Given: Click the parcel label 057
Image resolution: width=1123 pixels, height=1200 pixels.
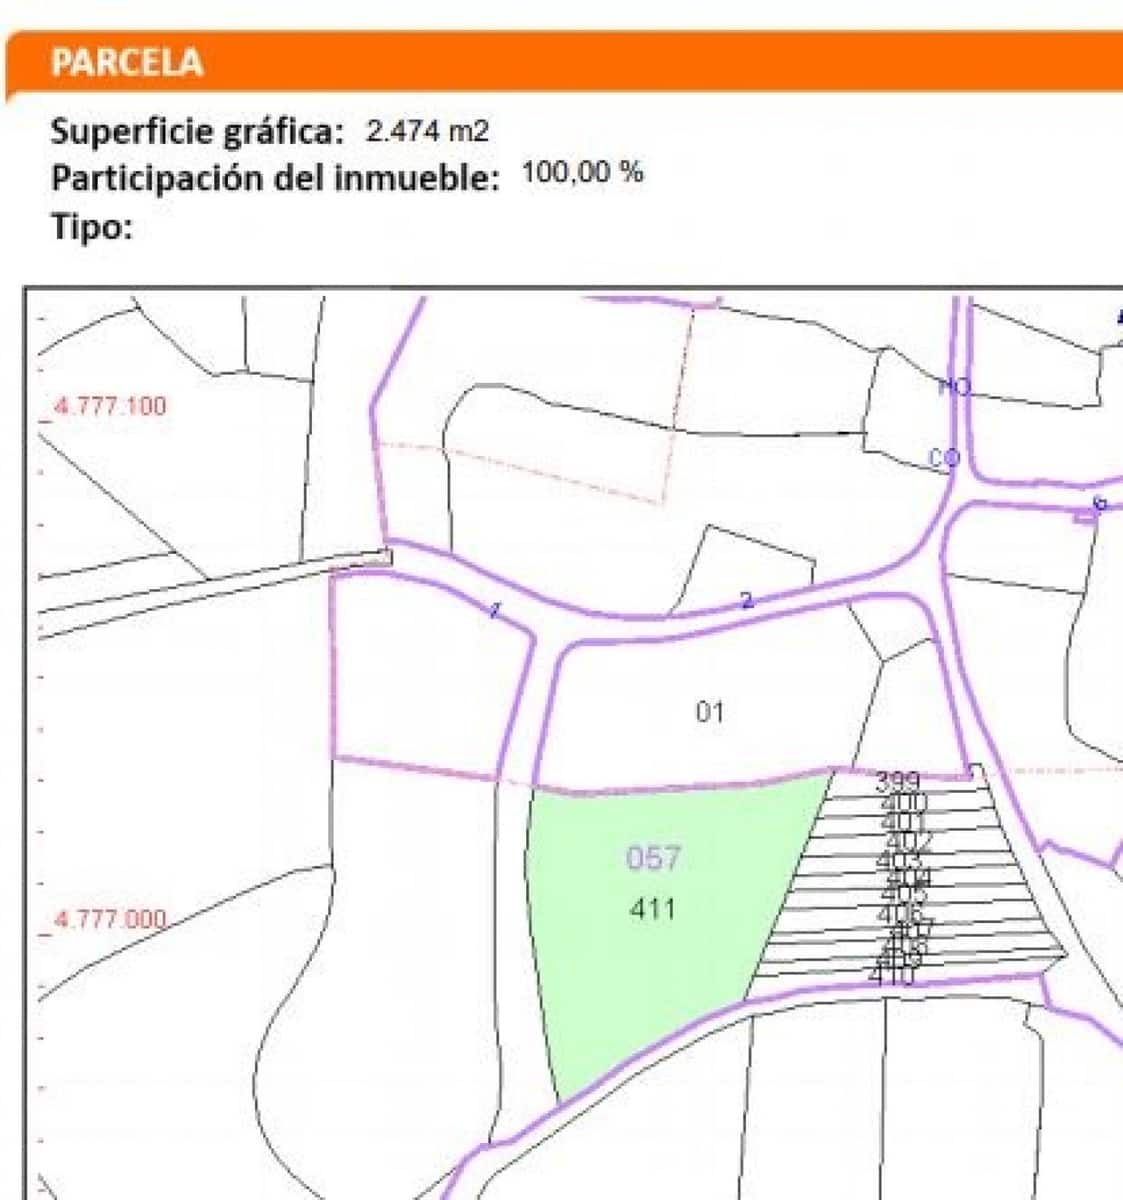Looking at the screenshot, I should click(x=652, y=858).
